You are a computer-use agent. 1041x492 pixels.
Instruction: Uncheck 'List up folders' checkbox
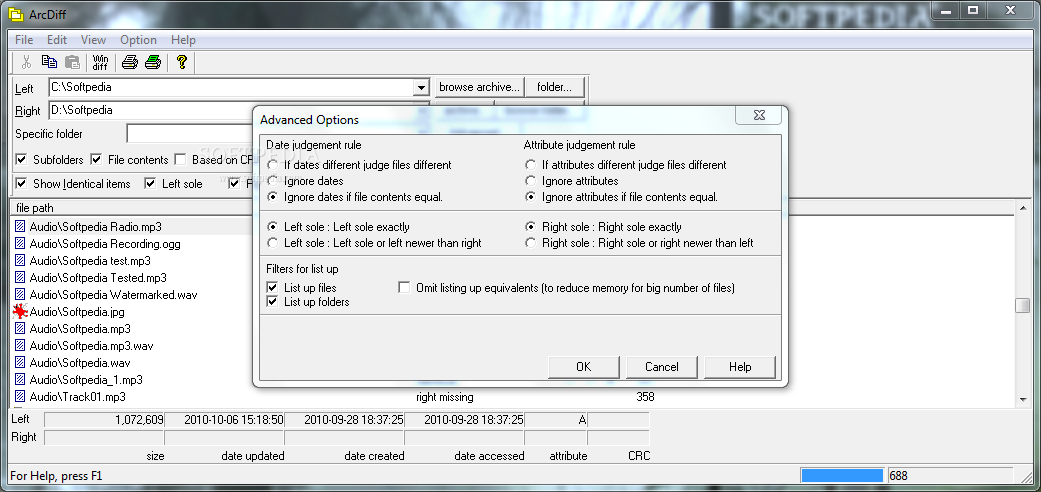(272, 301)
